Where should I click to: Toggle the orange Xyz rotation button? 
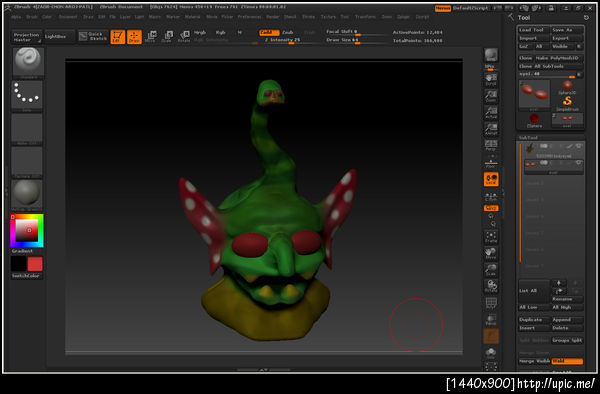(x=491, y=208)
